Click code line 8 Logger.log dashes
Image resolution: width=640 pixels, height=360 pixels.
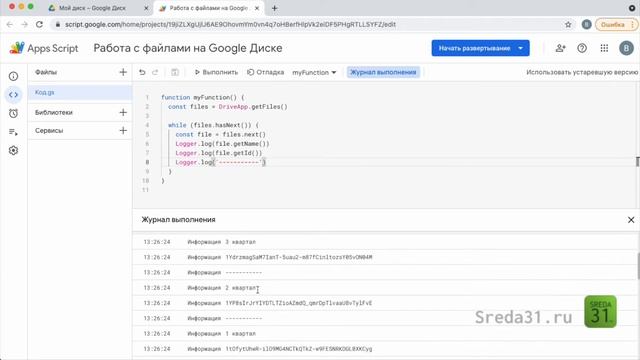pyautogui.click(x=220, y=162)
